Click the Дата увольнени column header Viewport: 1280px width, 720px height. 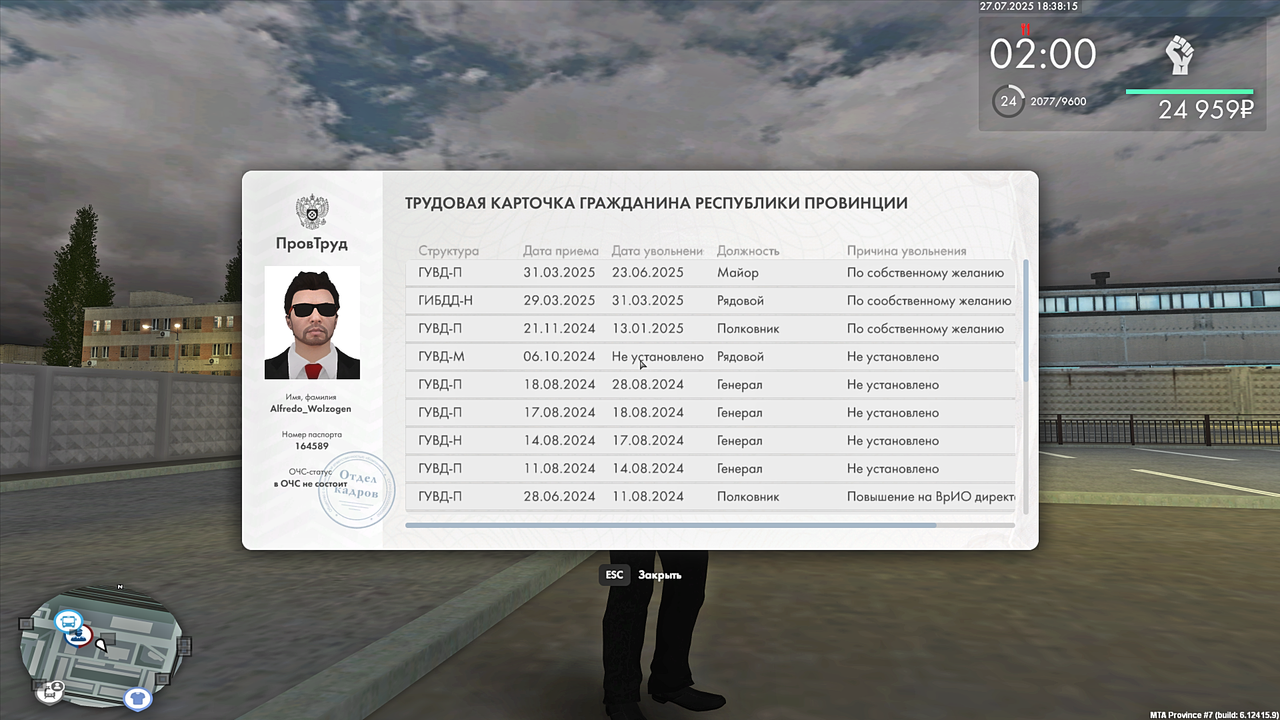(657, 251)
